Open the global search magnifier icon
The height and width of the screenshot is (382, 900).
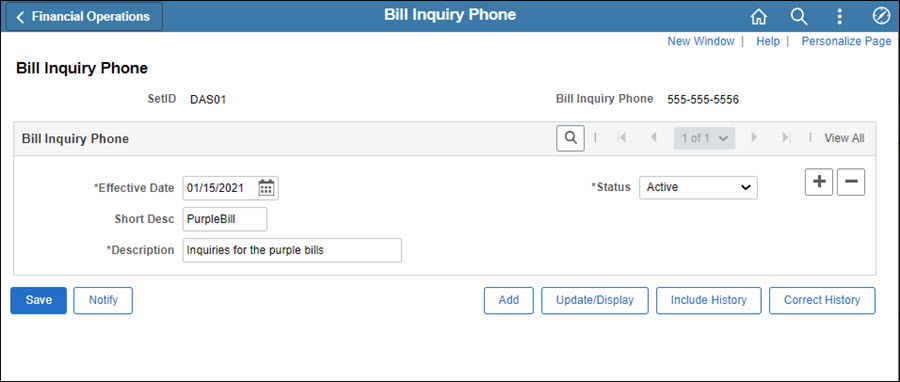[x=799, y=17]
